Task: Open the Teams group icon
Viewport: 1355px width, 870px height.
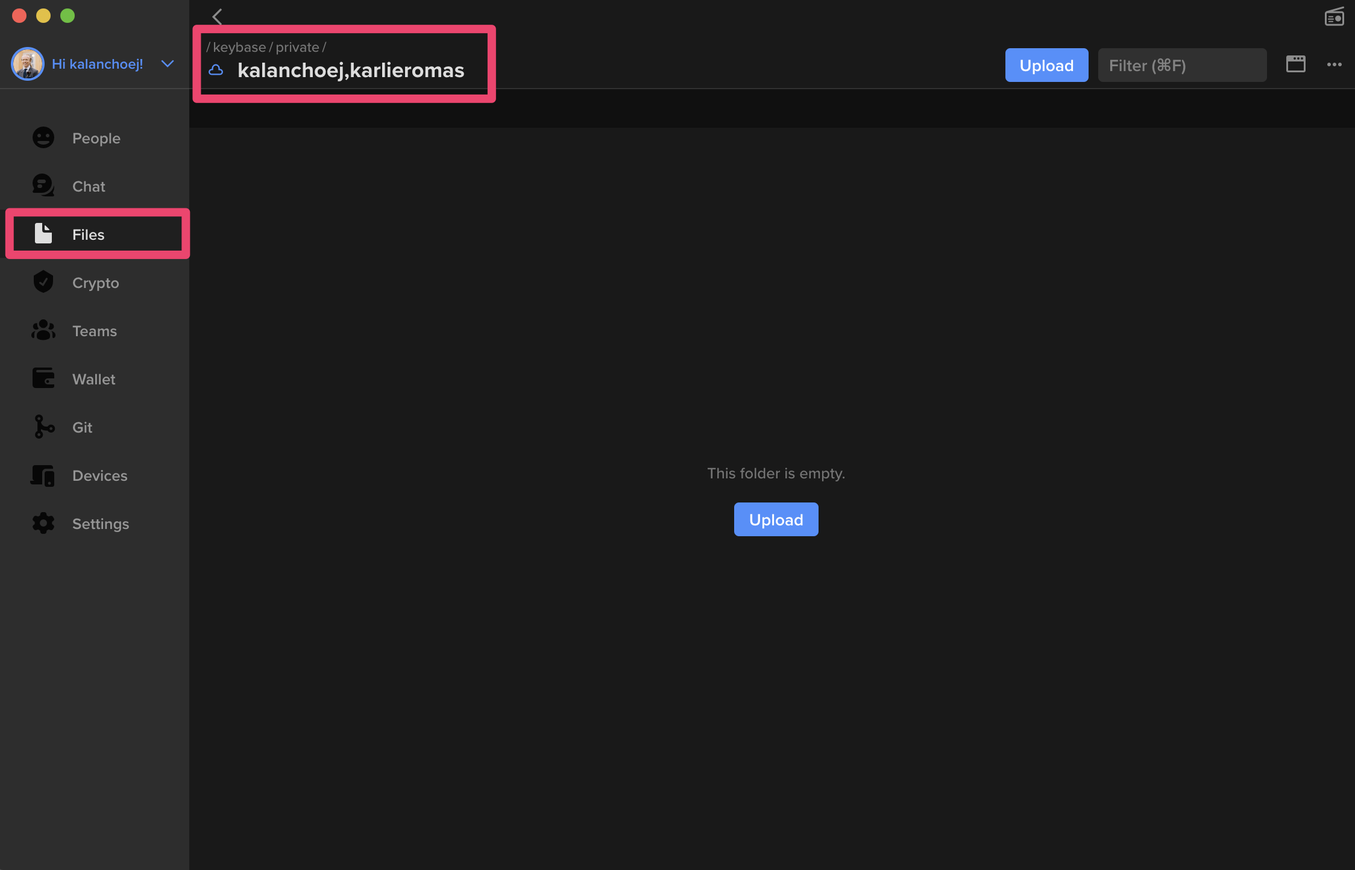Action: coord(43,330)
